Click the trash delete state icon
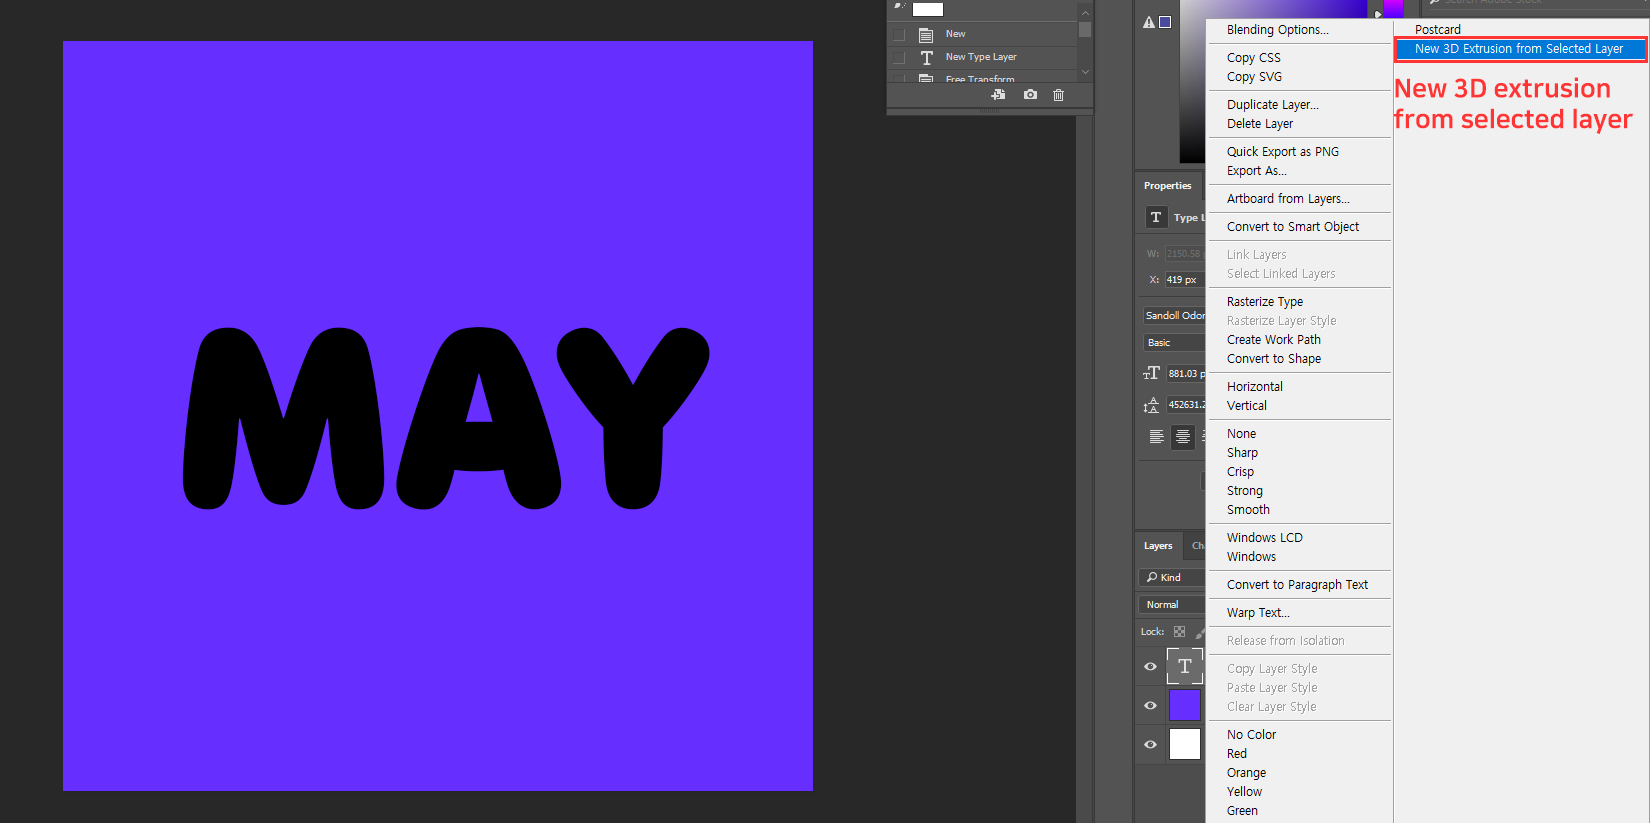Image resolution: width=1650 pixels, height=823 pixels. (x=1058, y=95)
